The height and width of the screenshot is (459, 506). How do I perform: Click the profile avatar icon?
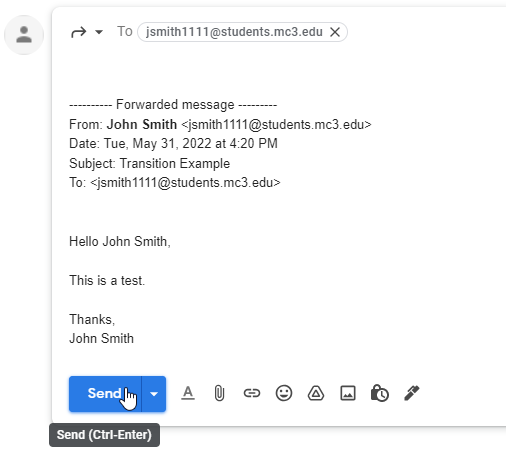coord(24,35)
